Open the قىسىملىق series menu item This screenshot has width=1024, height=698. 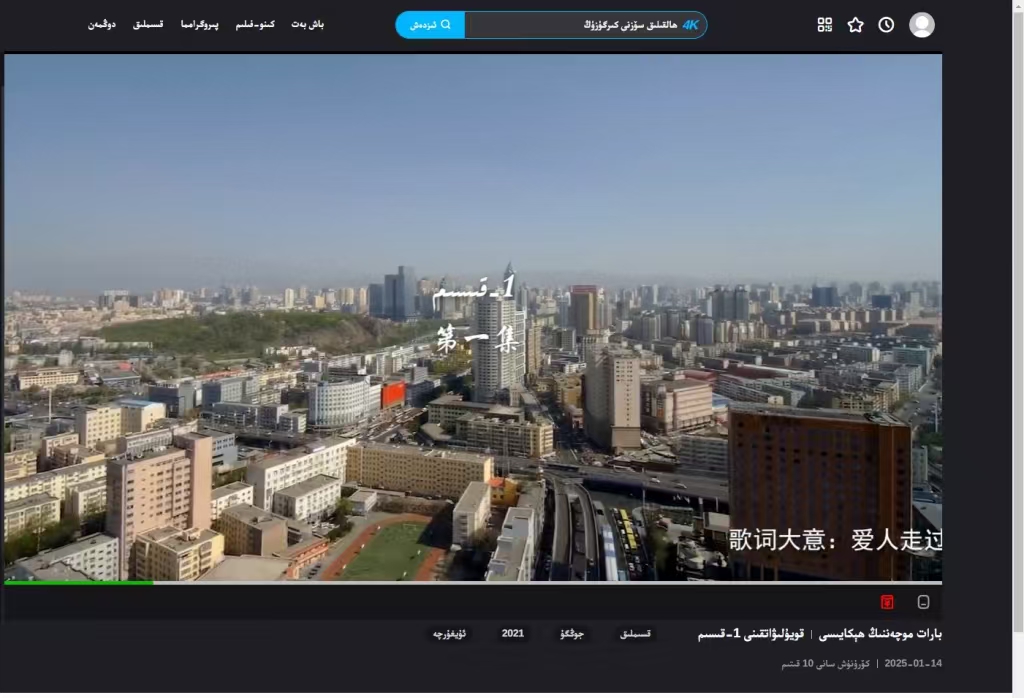click(148, 24)
